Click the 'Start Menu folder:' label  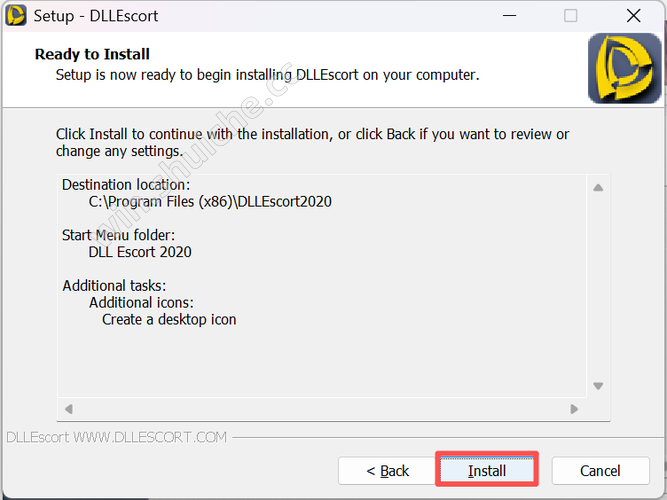pos(118,235)
